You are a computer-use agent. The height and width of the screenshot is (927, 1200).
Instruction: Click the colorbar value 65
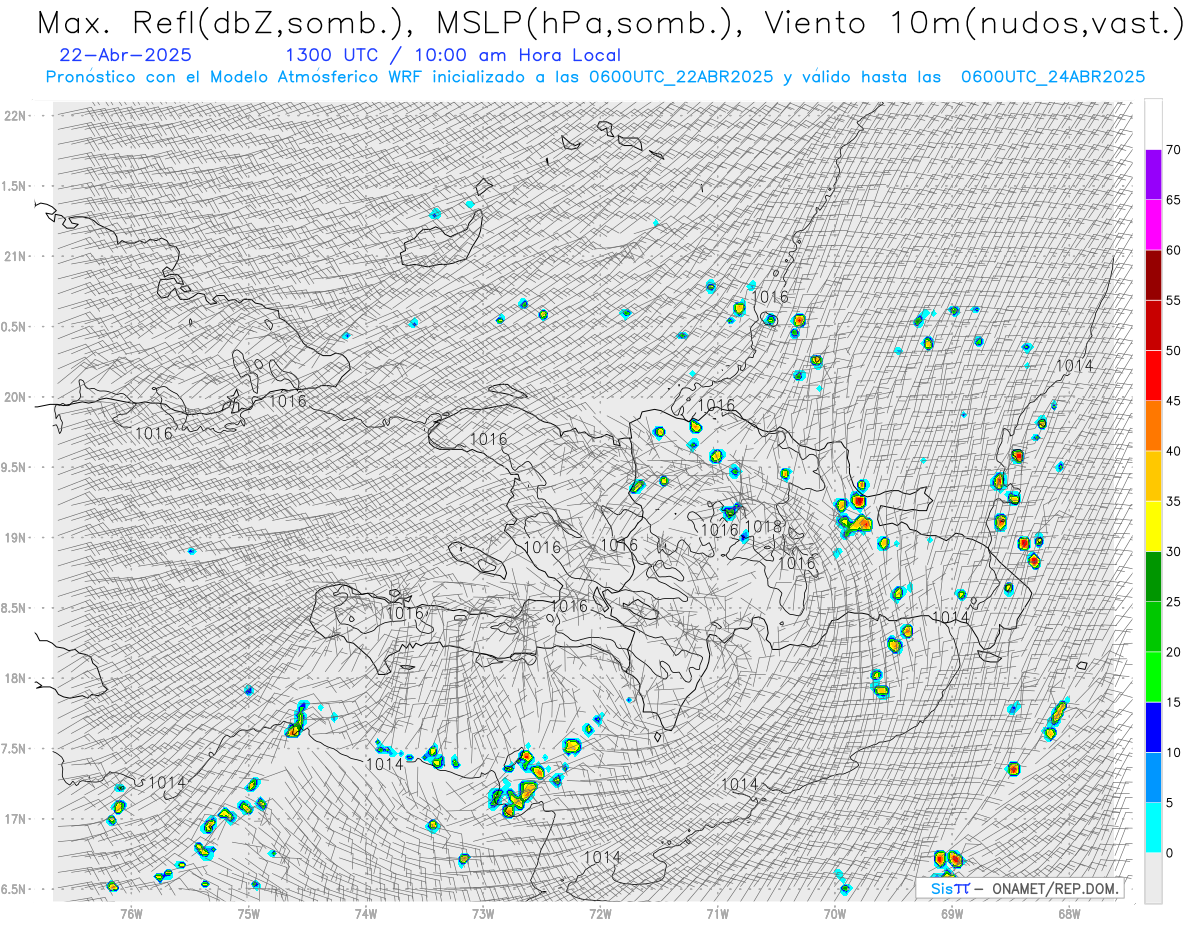[1174, 200]
